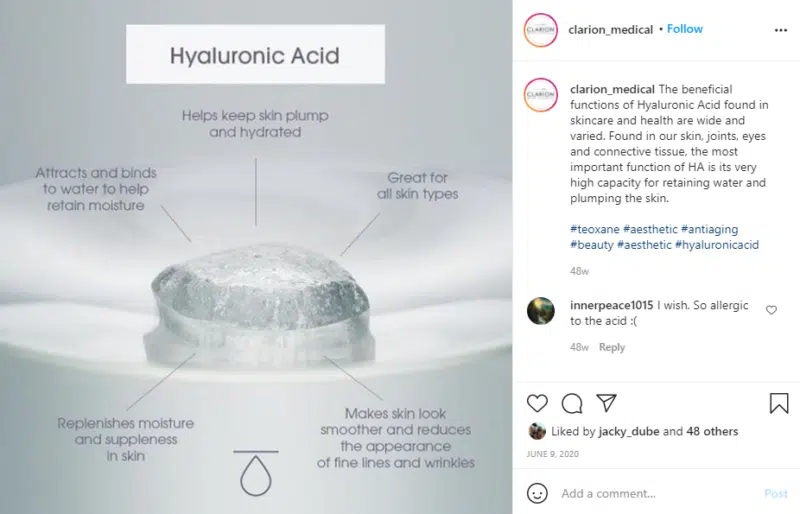800x514 pixels.
Task: Click clarion_medical avatar beside the caption
Action: pyautogui.click(x=540, y=95)
